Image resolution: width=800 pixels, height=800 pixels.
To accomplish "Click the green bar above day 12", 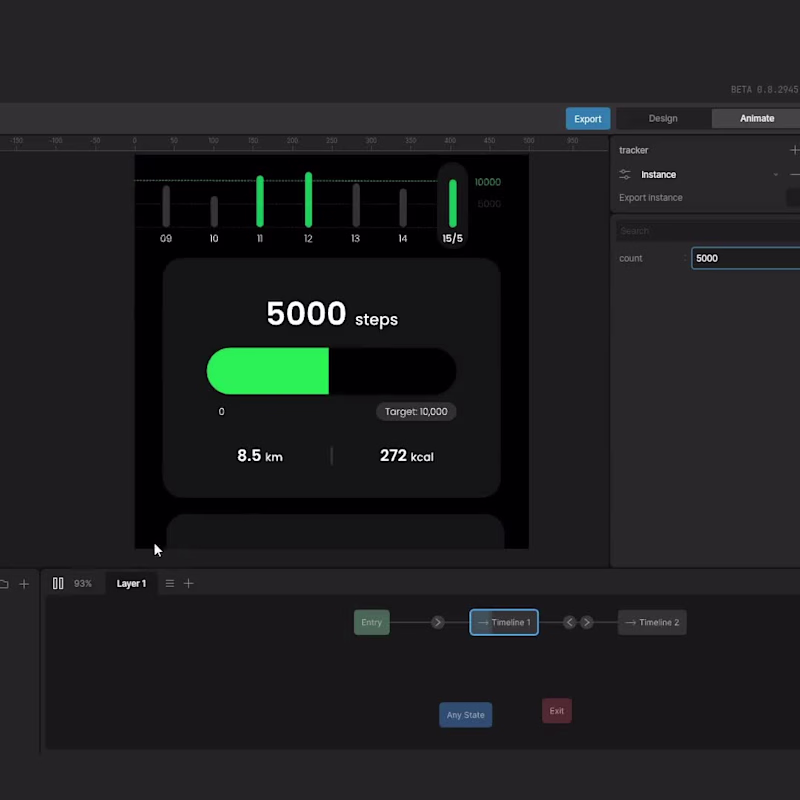I will coord(308,199).
